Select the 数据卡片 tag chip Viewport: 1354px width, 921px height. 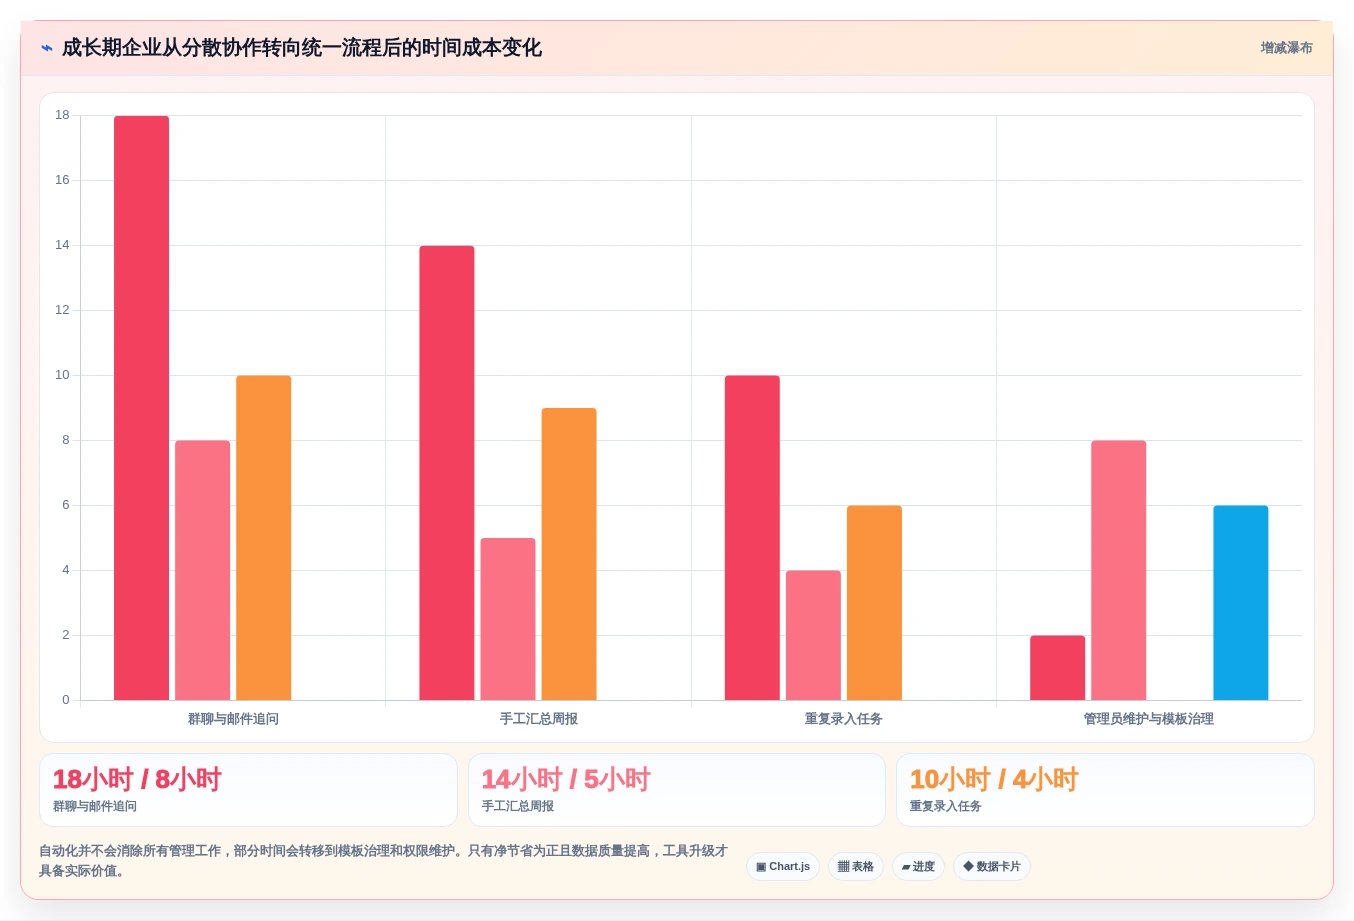pos(992,866)
